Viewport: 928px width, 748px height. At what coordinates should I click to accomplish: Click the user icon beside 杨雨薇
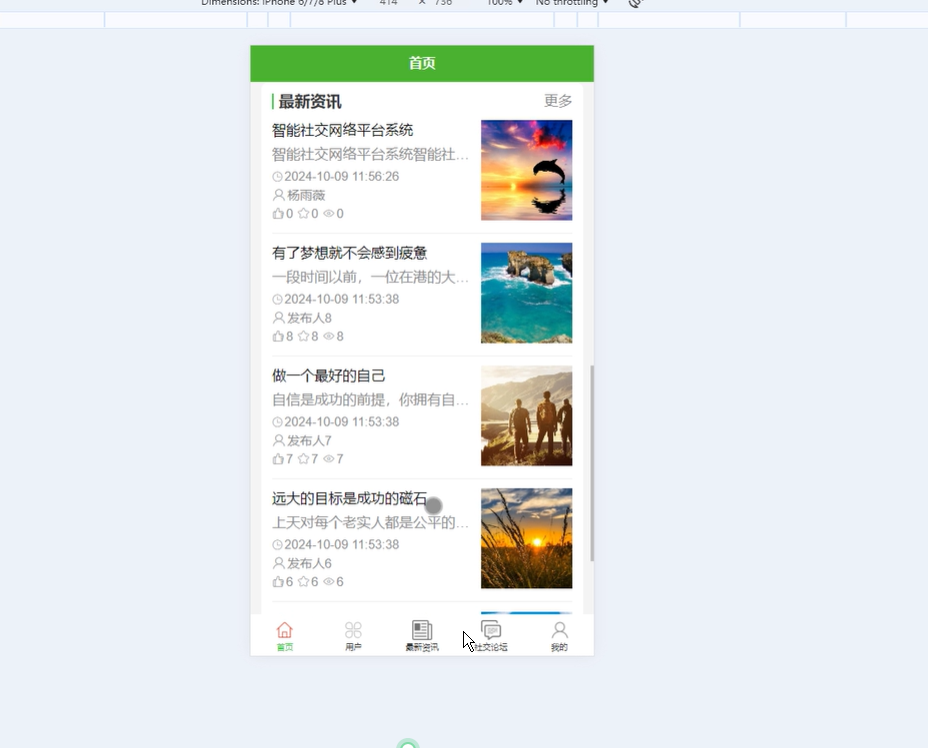pos(278,195)
